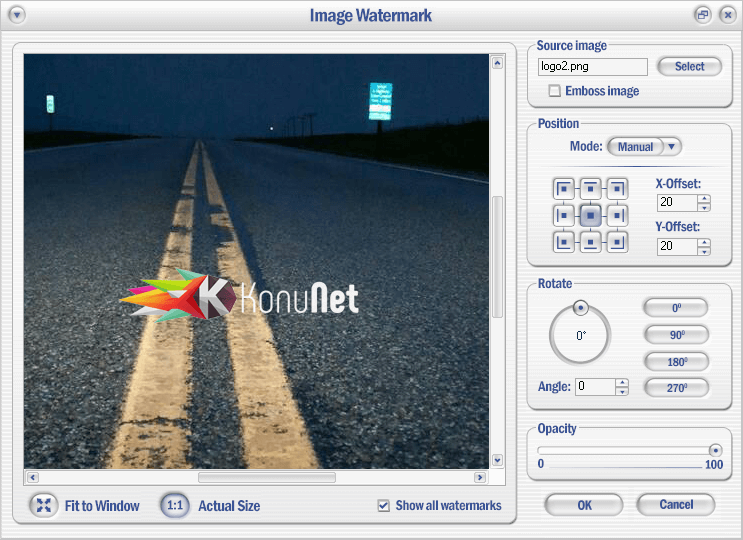Open the position Mode dropdown
The width and height of the screenshot is (743, 540).
(672, 147)
